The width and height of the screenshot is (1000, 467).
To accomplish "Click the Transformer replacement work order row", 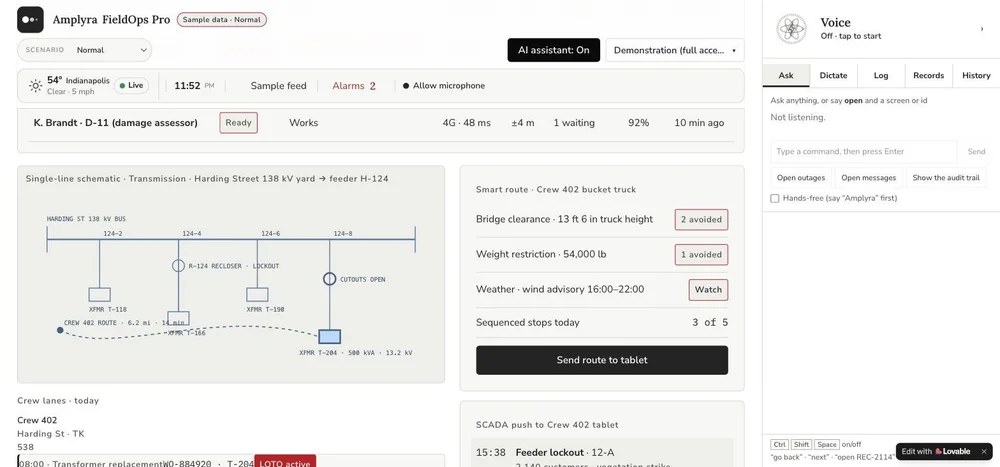I will click(231, 462).
